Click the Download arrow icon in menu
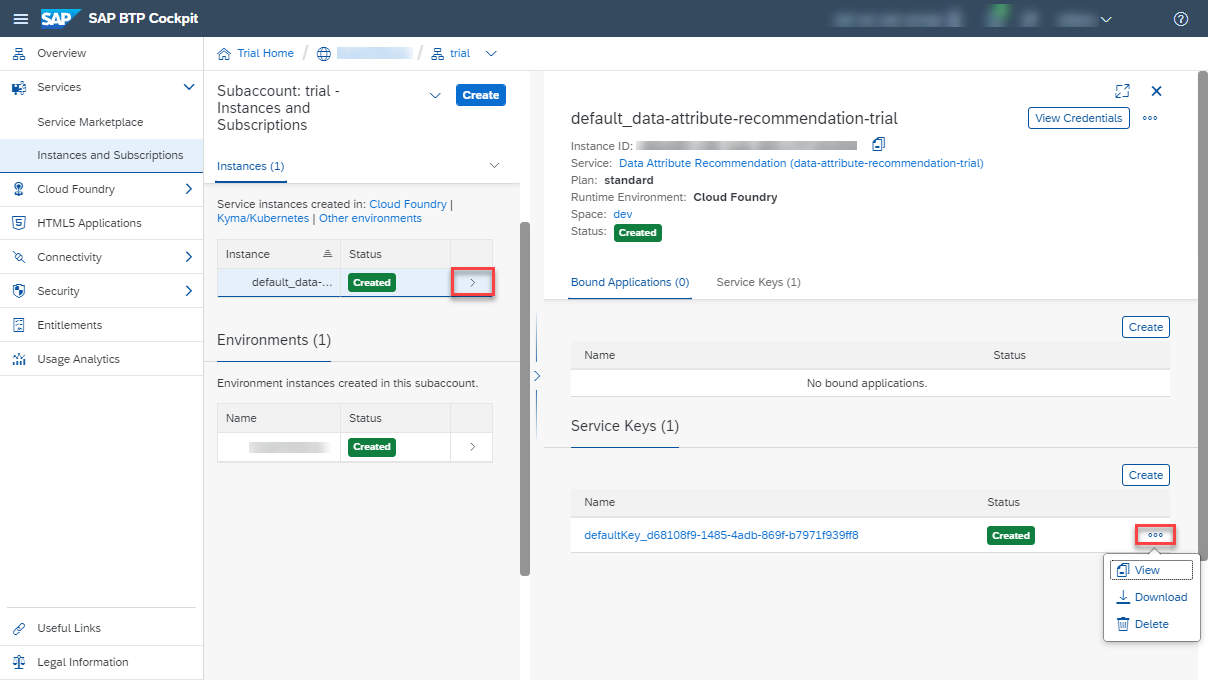The height and width of the screenshot is (680, 1208). [1123, 597]
